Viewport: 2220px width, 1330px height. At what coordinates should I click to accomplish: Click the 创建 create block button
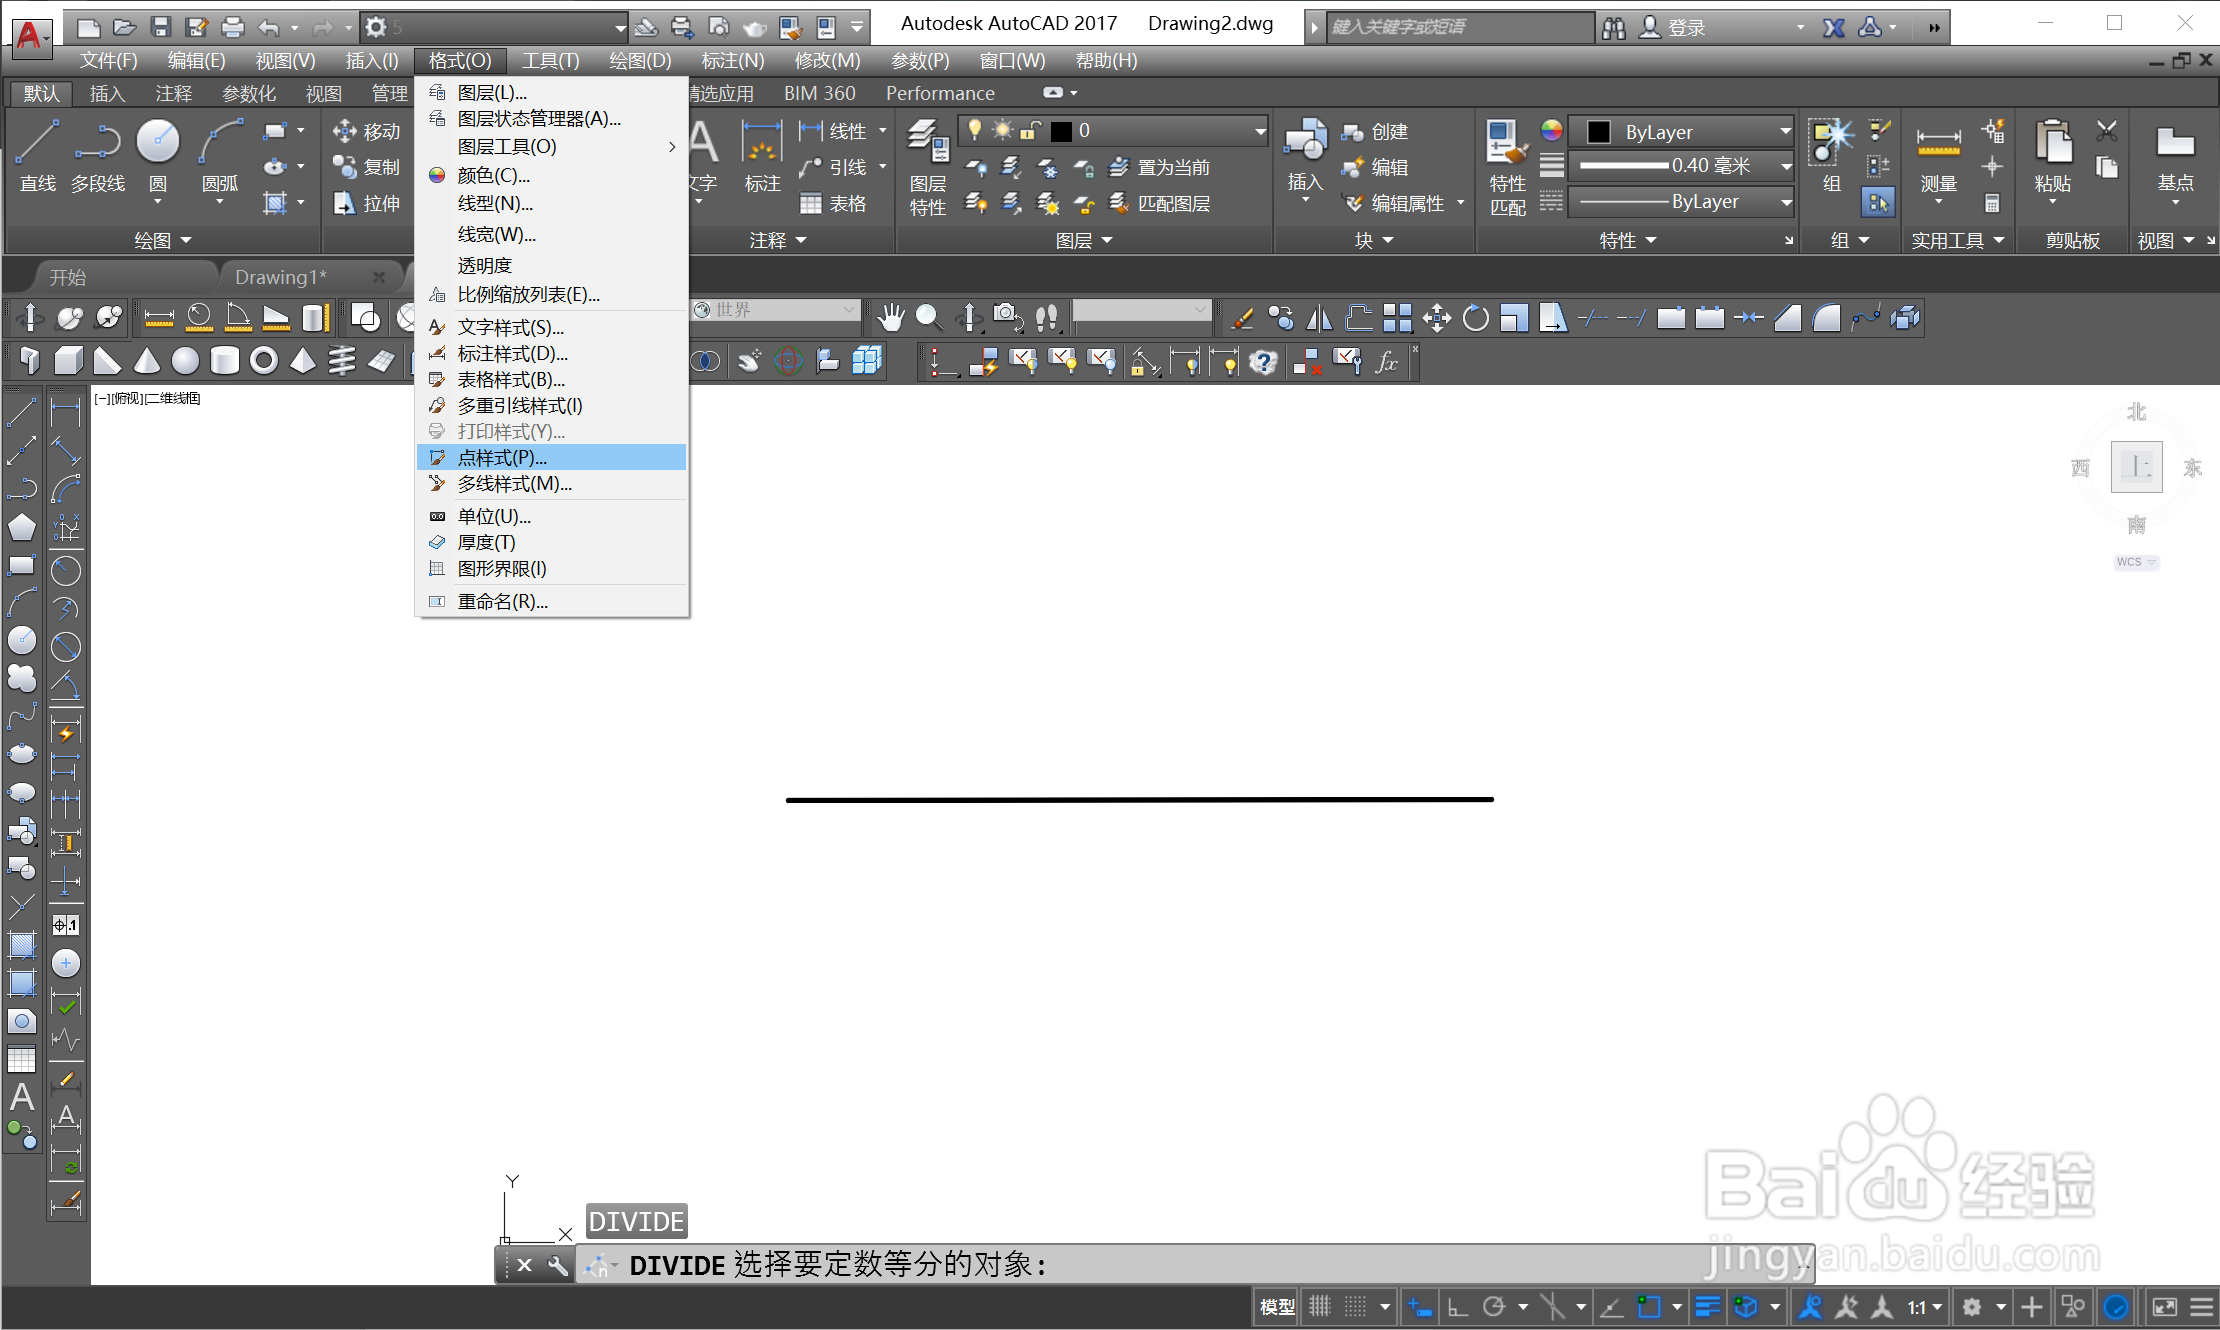1375,131
